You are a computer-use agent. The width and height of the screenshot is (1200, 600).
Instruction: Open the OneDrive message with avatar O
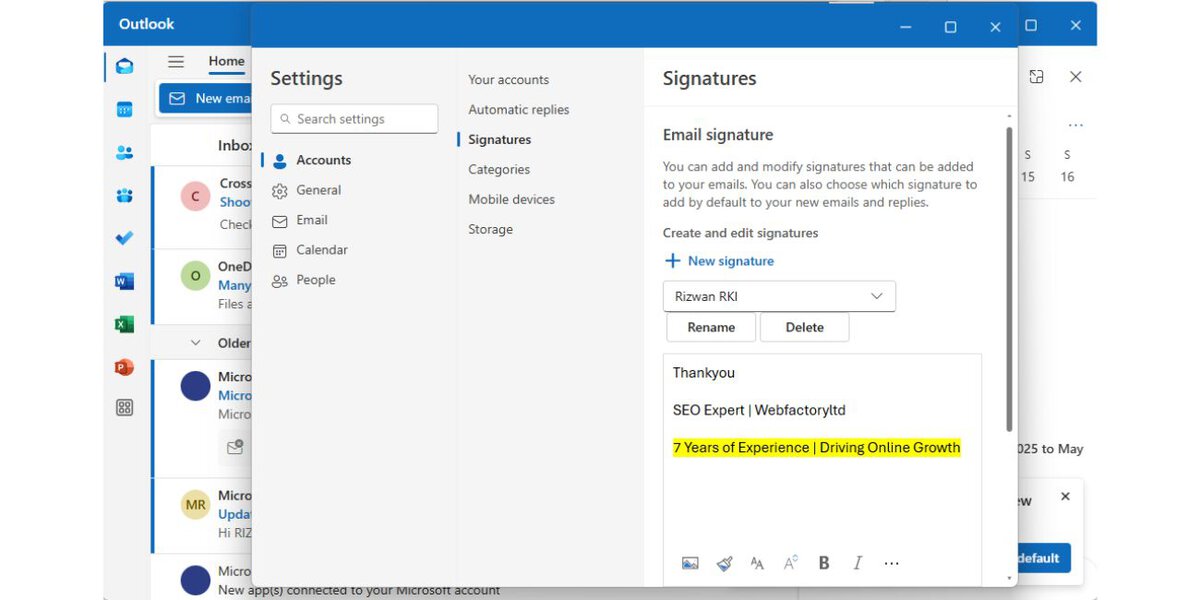(202, 286)
